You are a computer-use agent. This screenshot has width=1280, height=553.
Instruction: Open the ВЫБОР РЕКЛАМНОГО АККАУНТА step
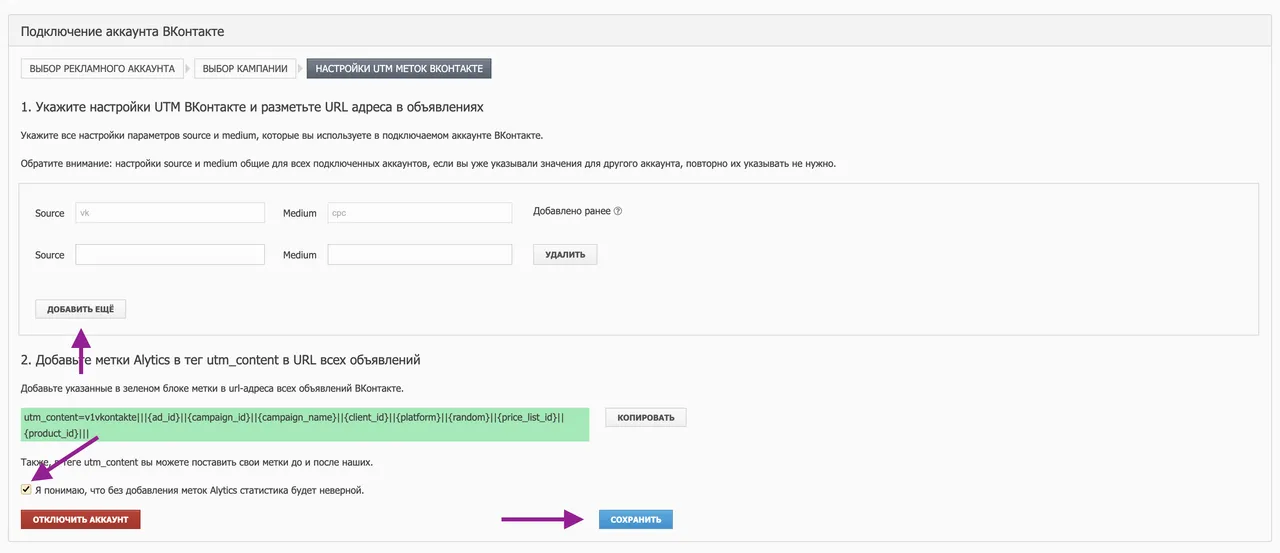pos(103,69)
